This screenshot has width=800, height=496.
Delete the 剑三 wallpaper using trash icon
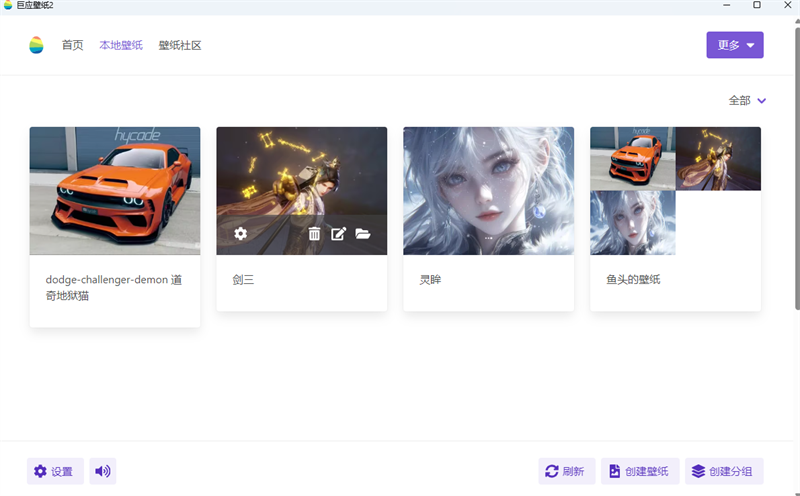(314, 234)
